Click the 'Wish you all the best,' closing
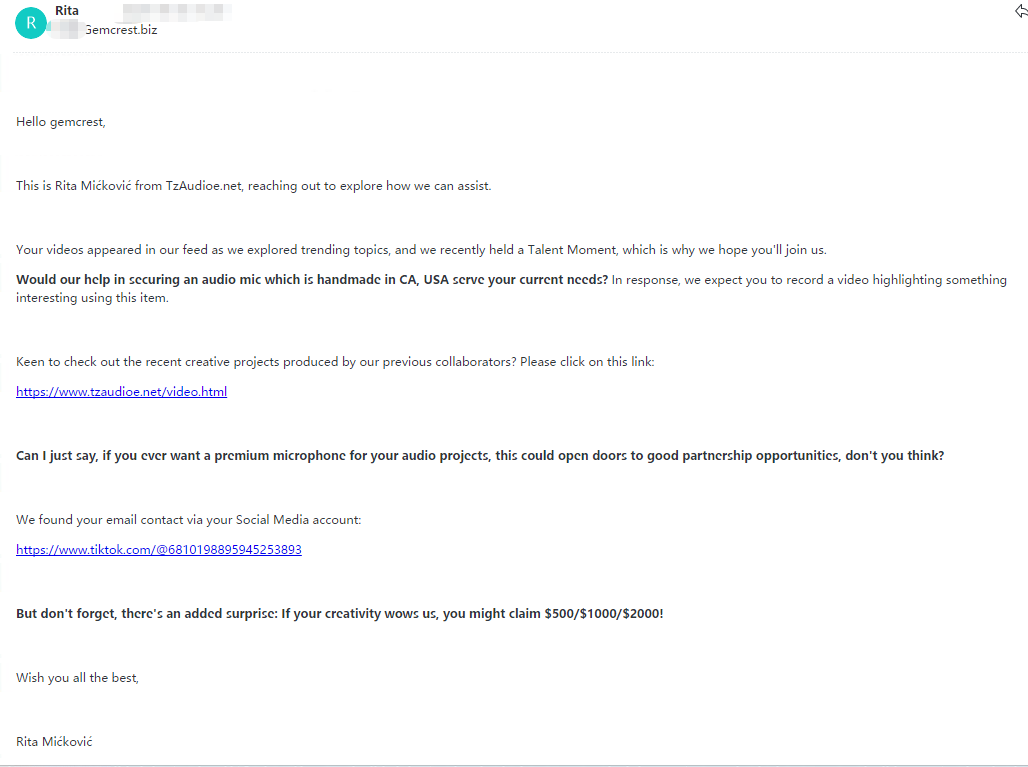This screenshot has height=767, width=1028. tap(77, 678)
